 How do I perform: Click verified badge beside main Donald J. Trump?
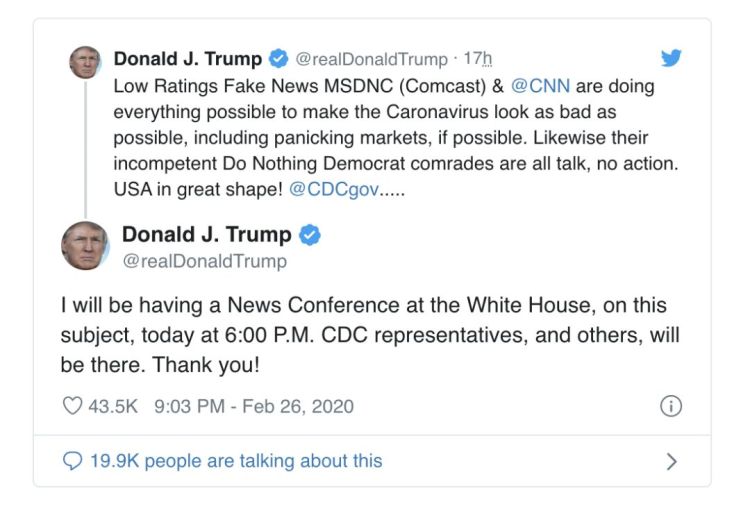pyautogui.click(x=310, y=235)
